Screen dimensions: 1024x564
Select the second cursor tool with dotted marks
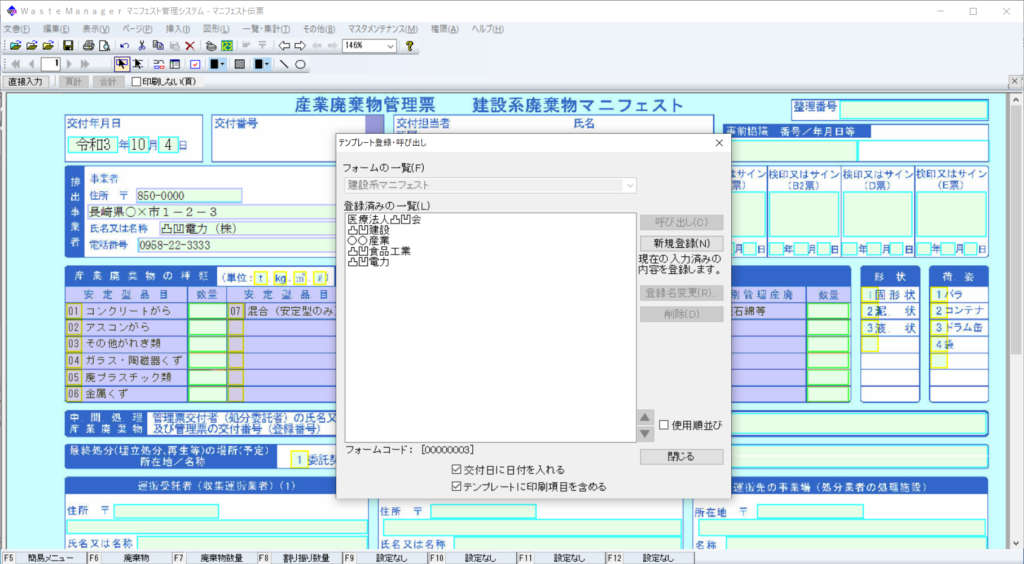137,64
